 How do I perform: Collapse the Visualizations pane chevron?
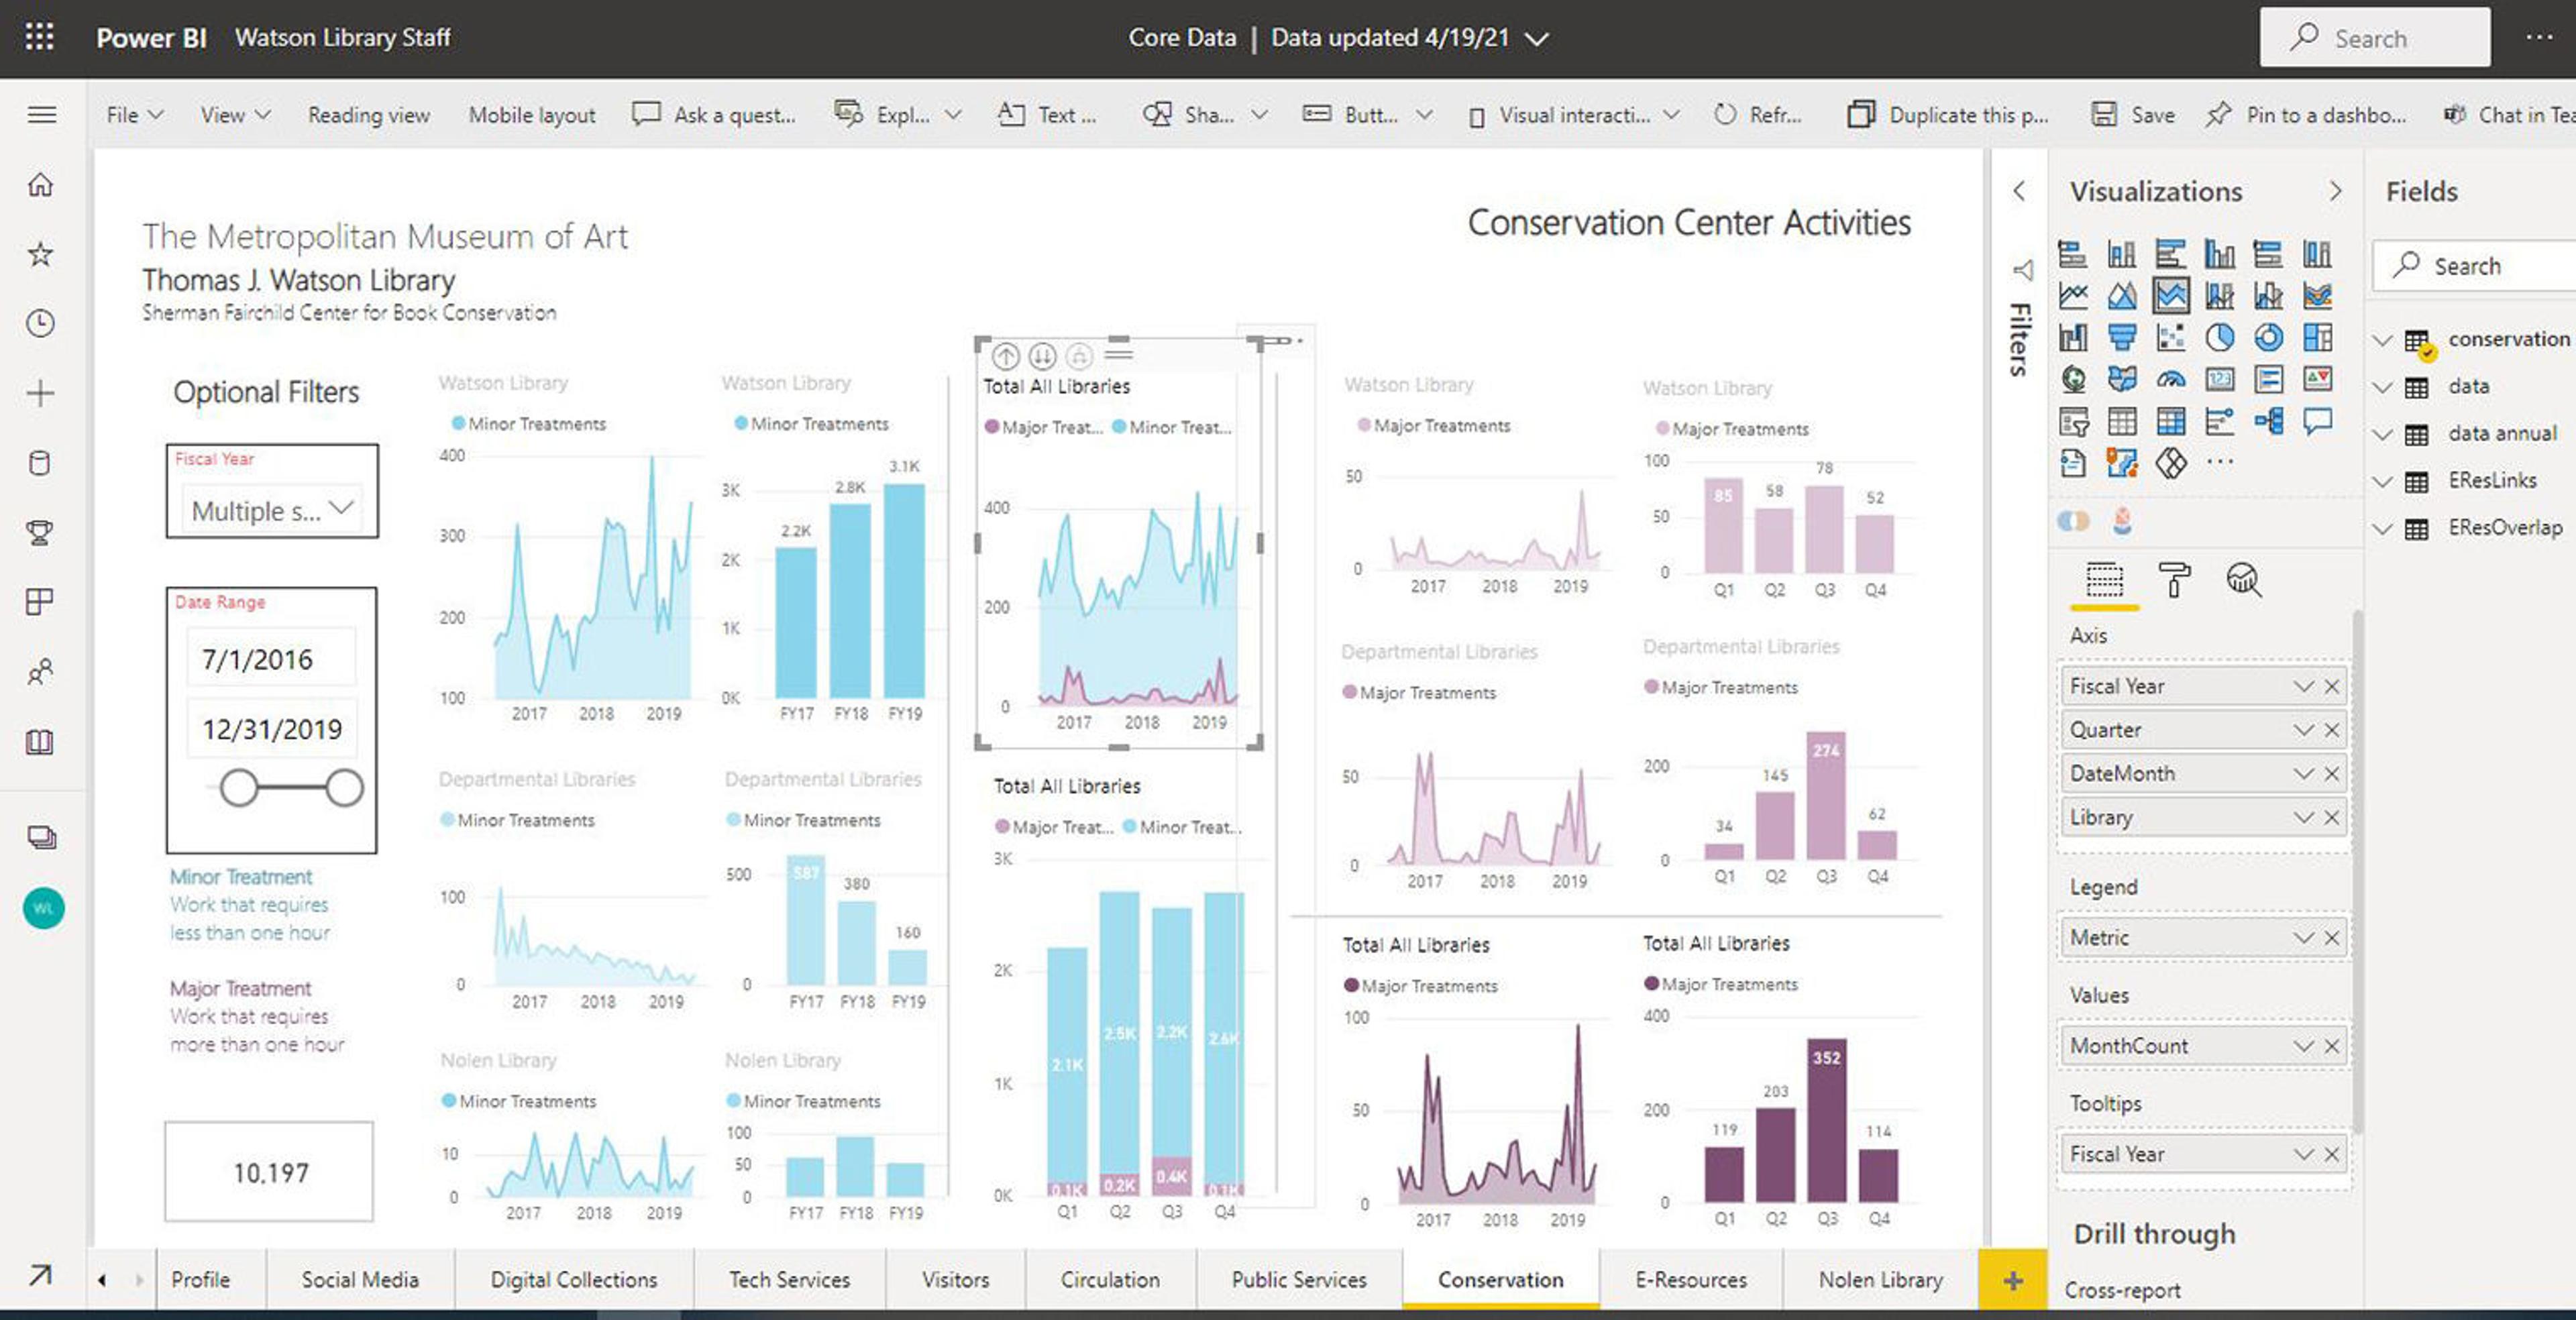2335,191
